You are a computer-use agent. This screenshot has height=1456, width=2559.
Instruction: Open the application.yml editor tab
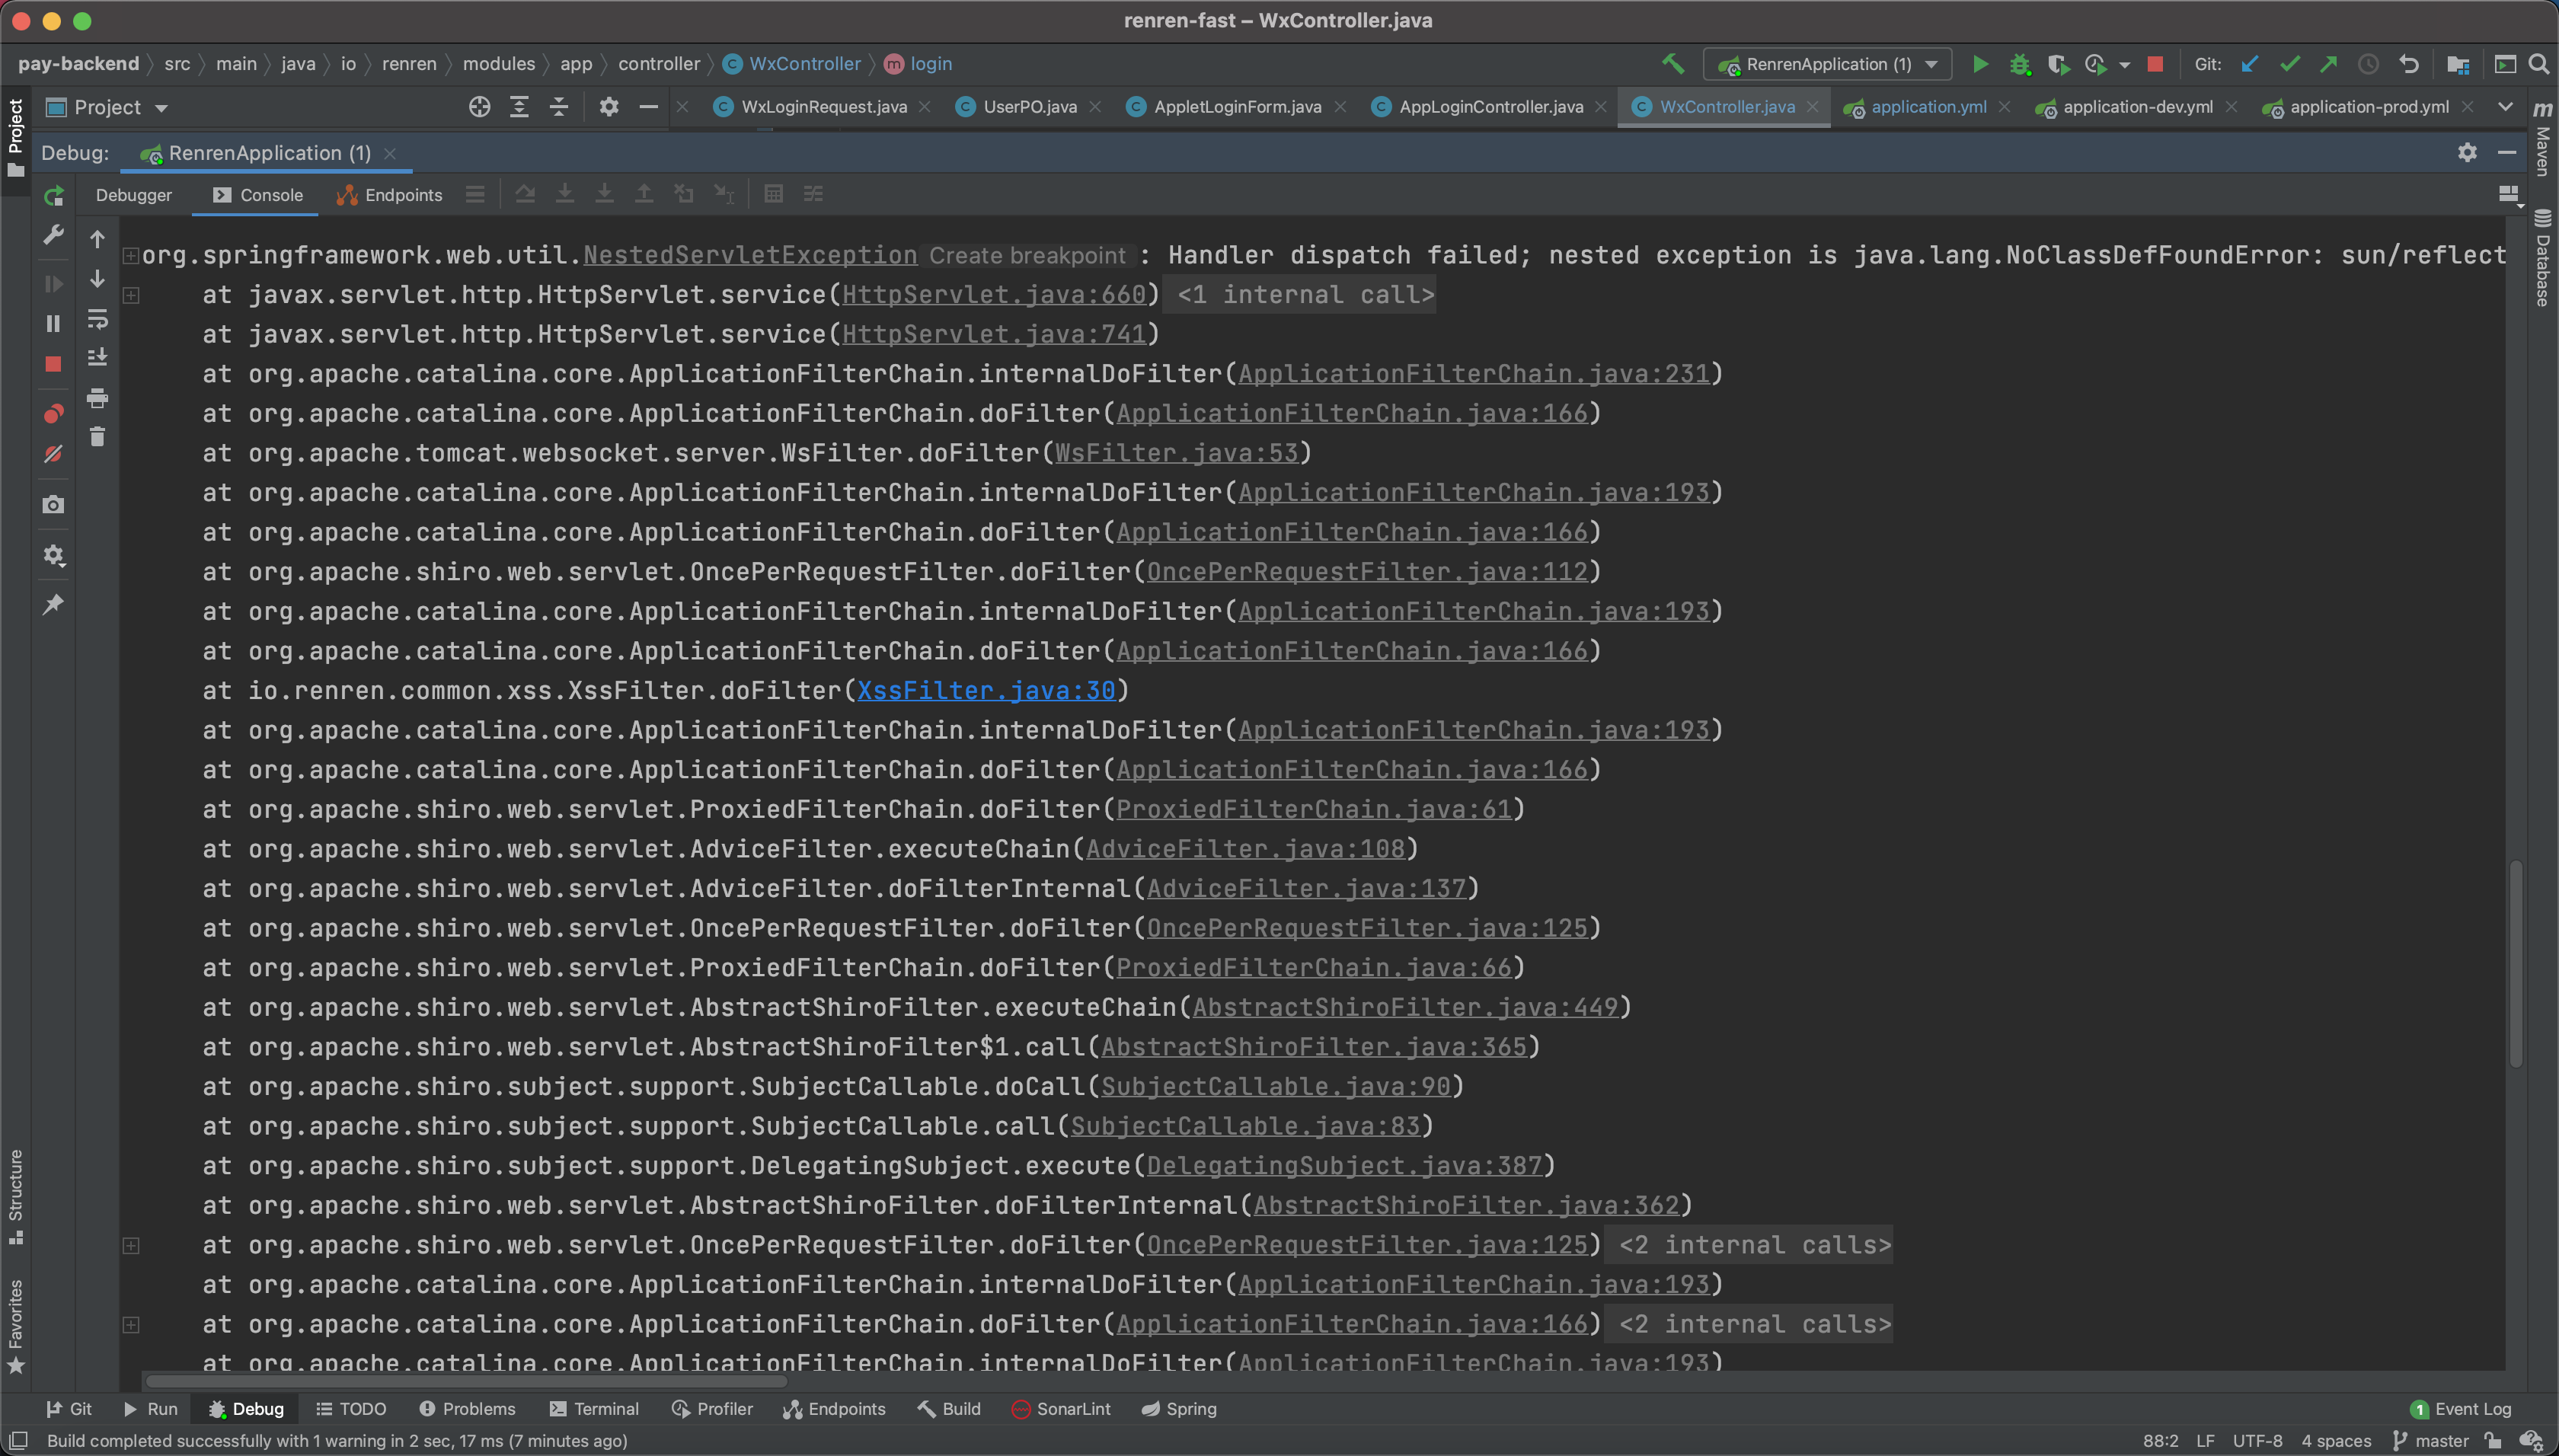[1927, 107]
